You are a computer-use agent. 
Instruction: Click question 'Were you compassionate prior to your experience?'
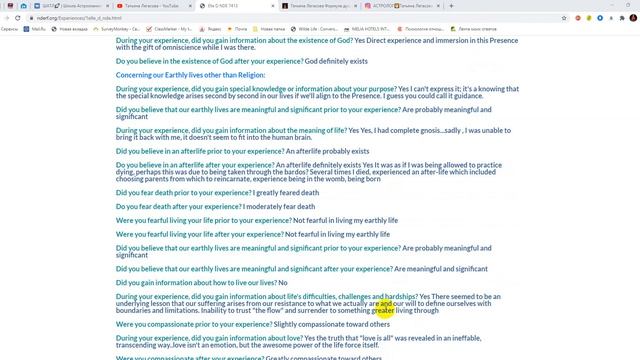(x=194, y=324)
